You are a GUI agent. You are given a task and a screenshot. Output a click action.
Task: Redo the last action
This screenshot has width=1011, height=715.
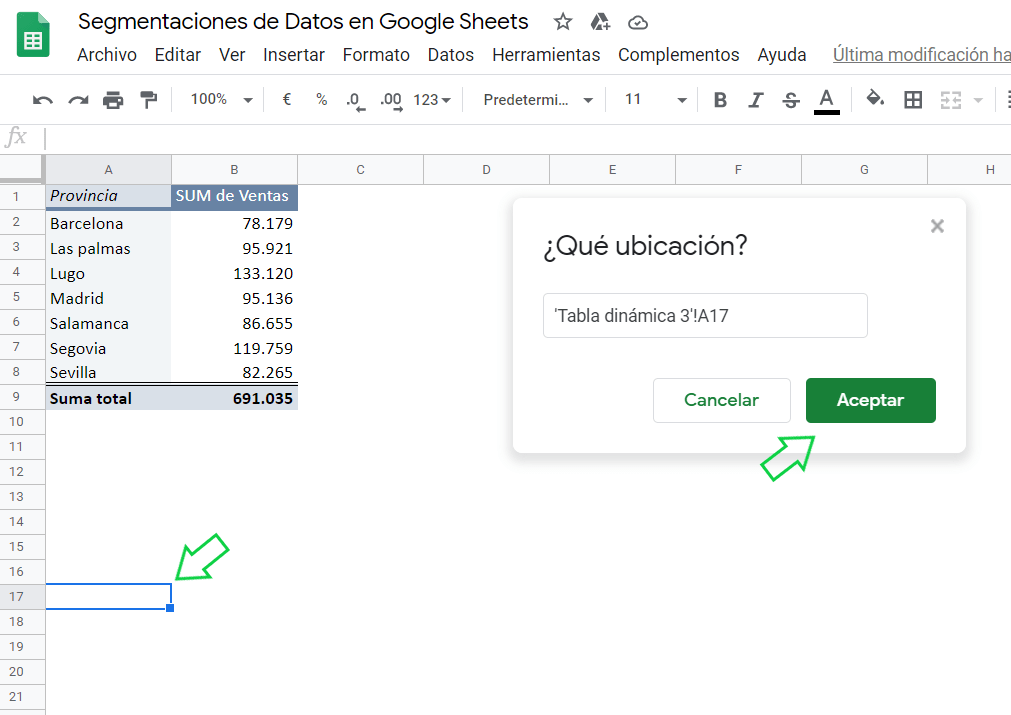(x=78, y=100)
